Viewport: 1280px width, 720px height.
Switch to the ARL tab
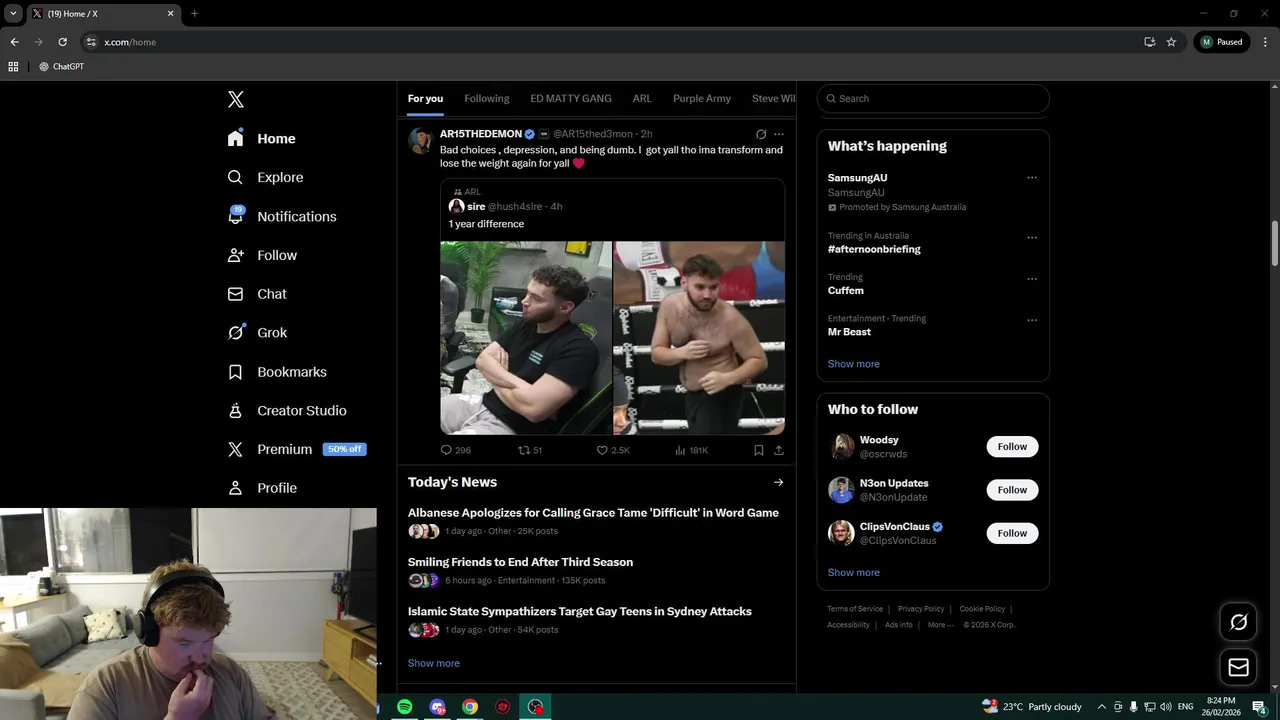tap(642, 98)
